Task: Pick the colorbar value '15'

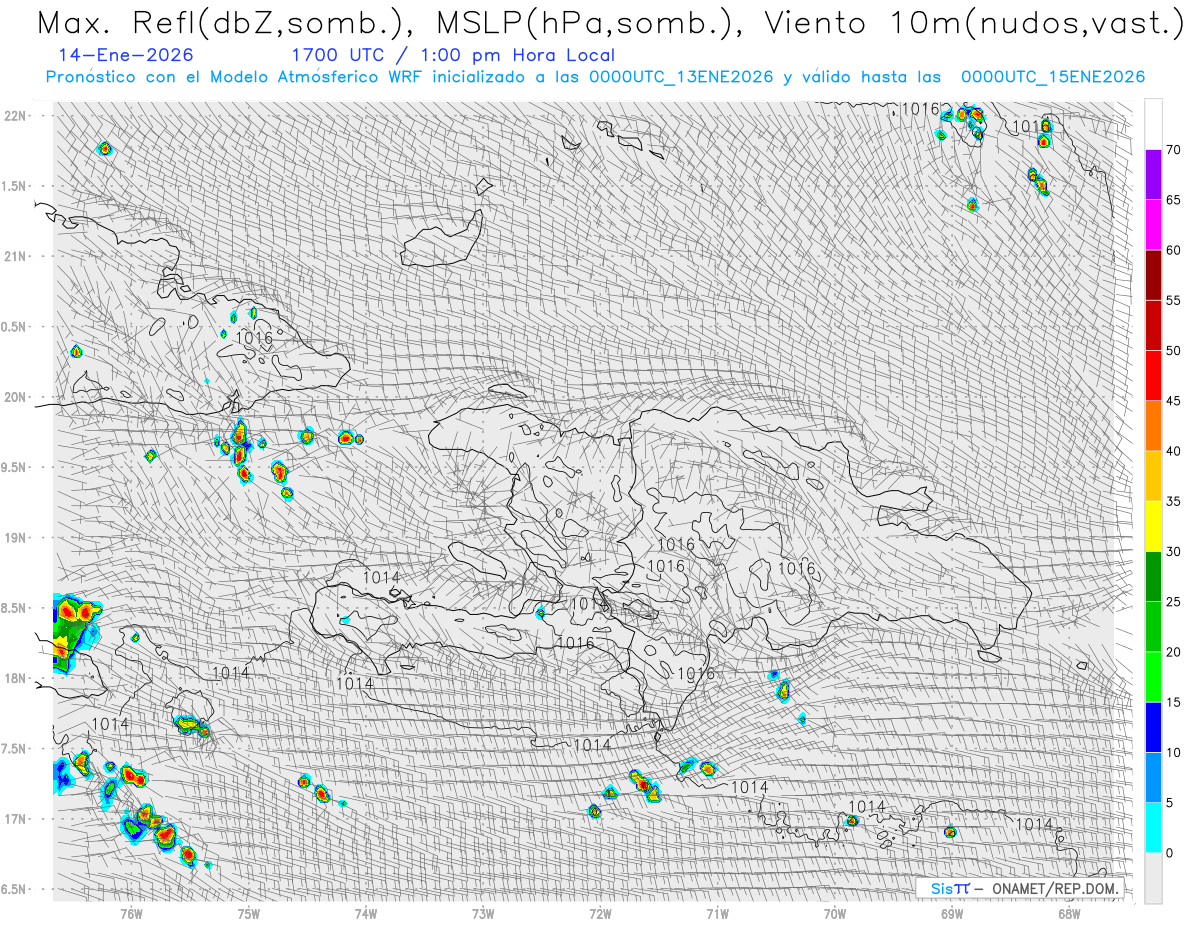Action: click(x=1173, y=702)
